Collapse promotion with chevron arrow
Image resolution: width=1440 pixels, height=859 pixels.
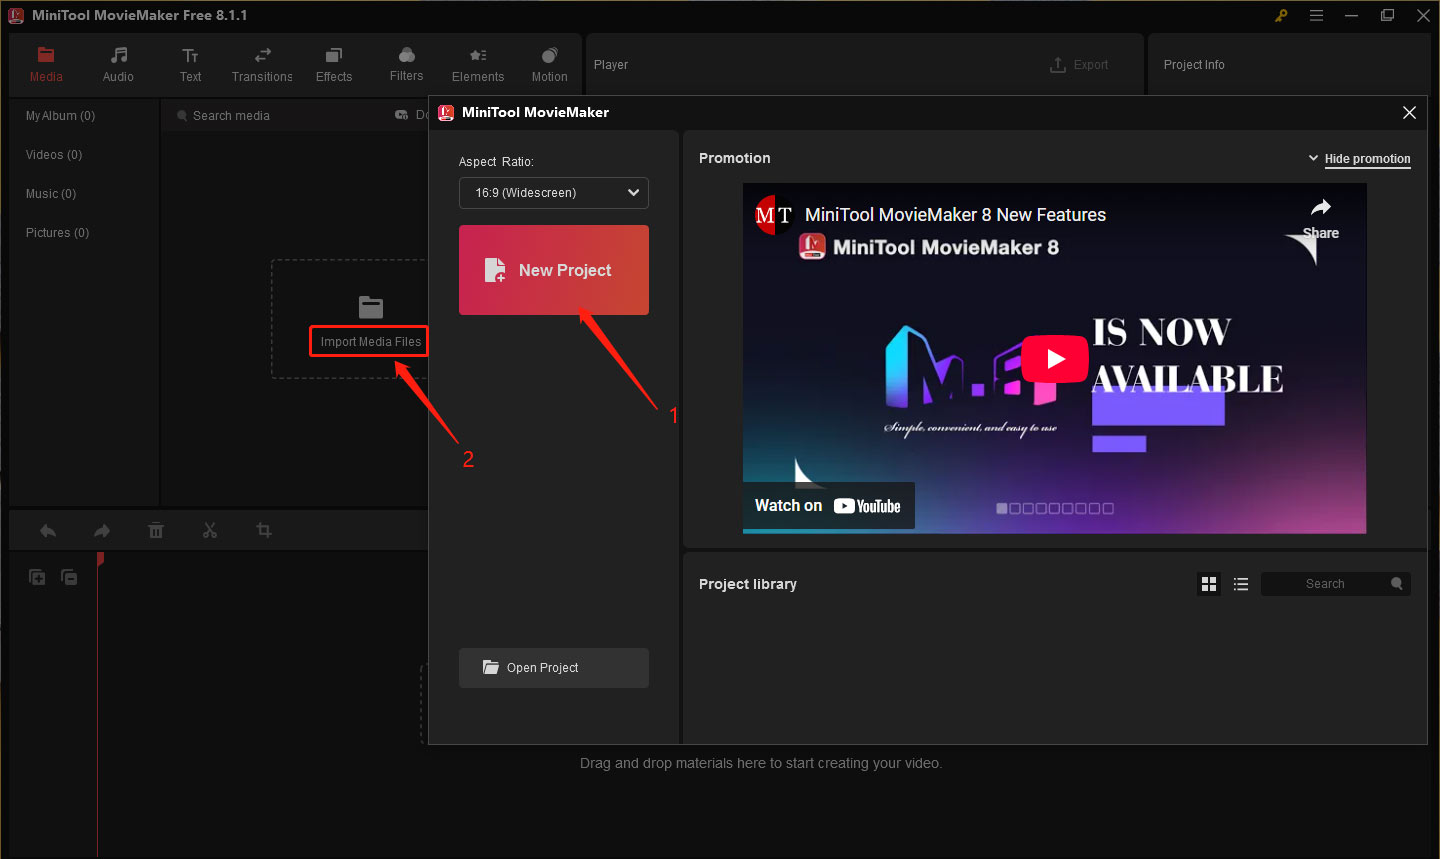[1313, 158]
